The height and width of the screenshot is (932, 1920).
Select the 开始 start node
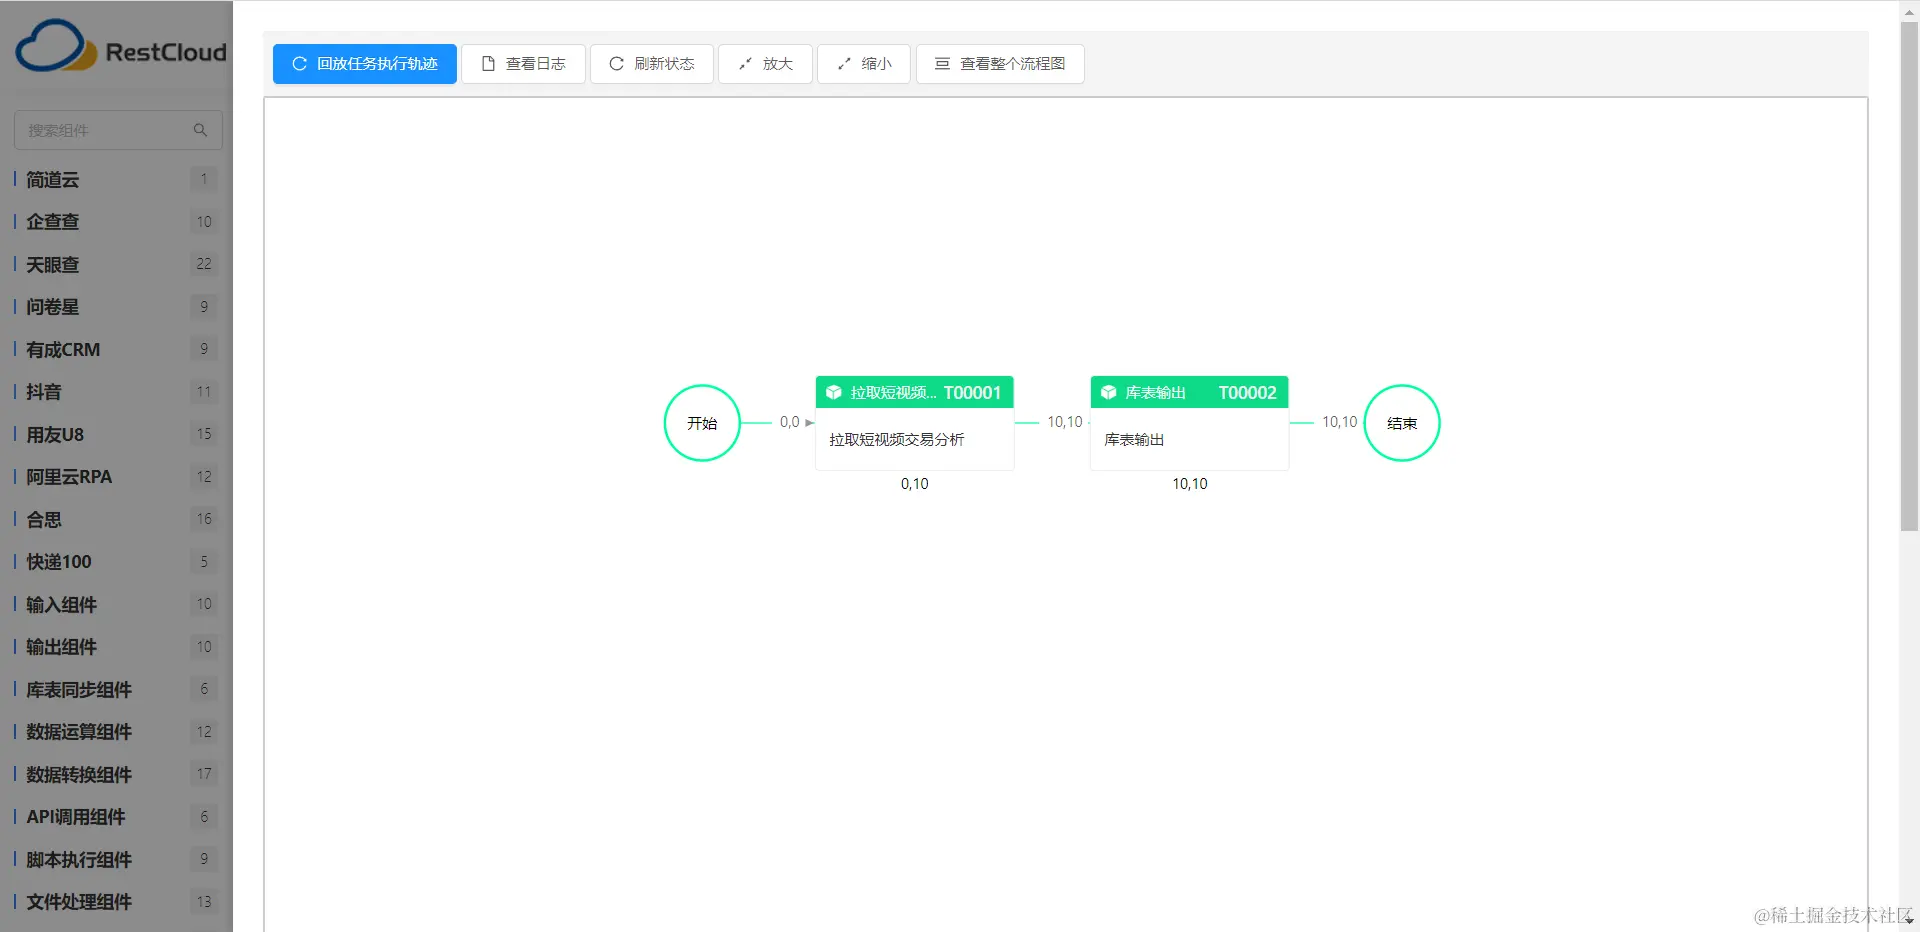(702, 423)
